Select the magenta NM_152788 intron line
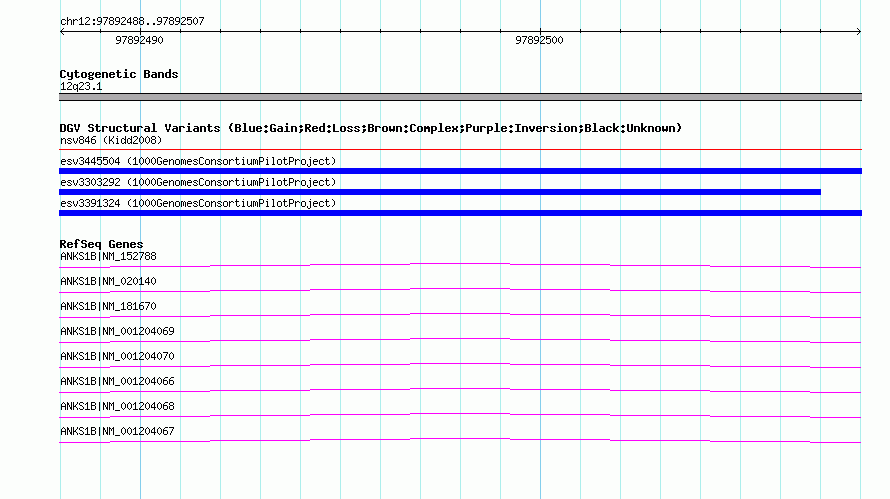 [x=460, y=265]
